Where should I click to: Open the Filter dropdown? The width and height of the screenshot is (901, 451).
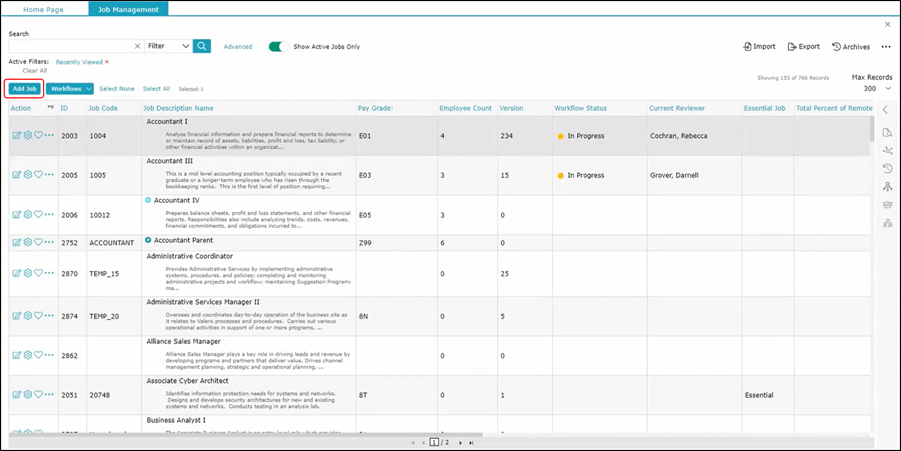[167, 46]
